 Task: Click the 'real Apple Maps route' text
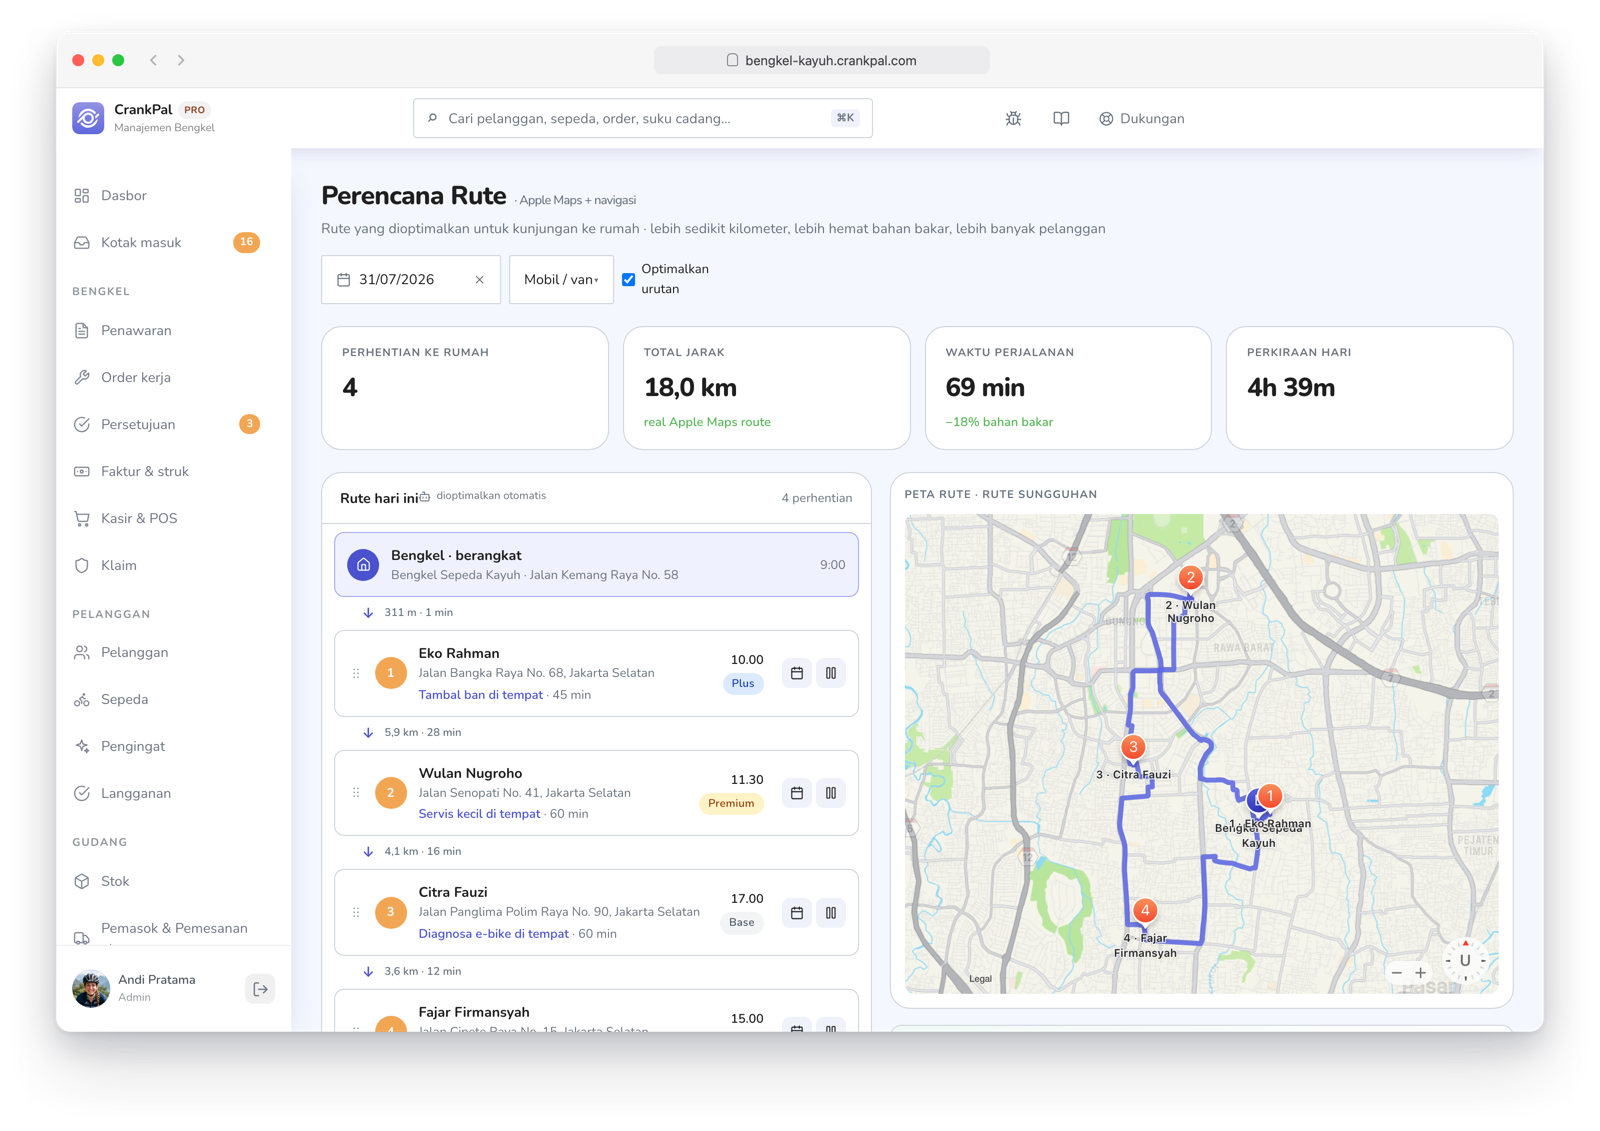(x=707, y=422)
